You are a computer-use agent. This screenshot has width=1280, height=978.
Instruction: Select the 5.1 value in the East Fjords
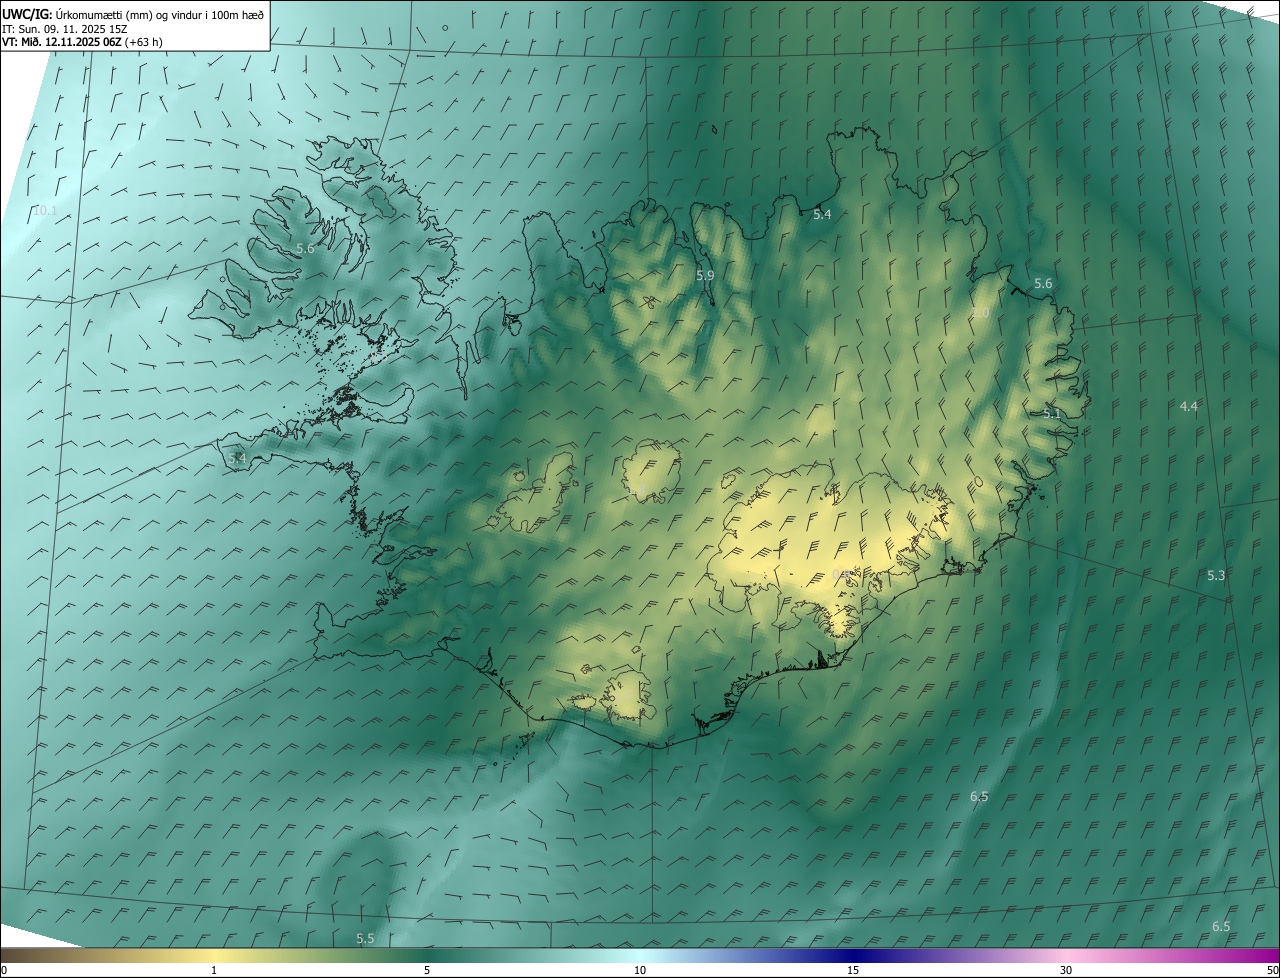(1051, 414)
